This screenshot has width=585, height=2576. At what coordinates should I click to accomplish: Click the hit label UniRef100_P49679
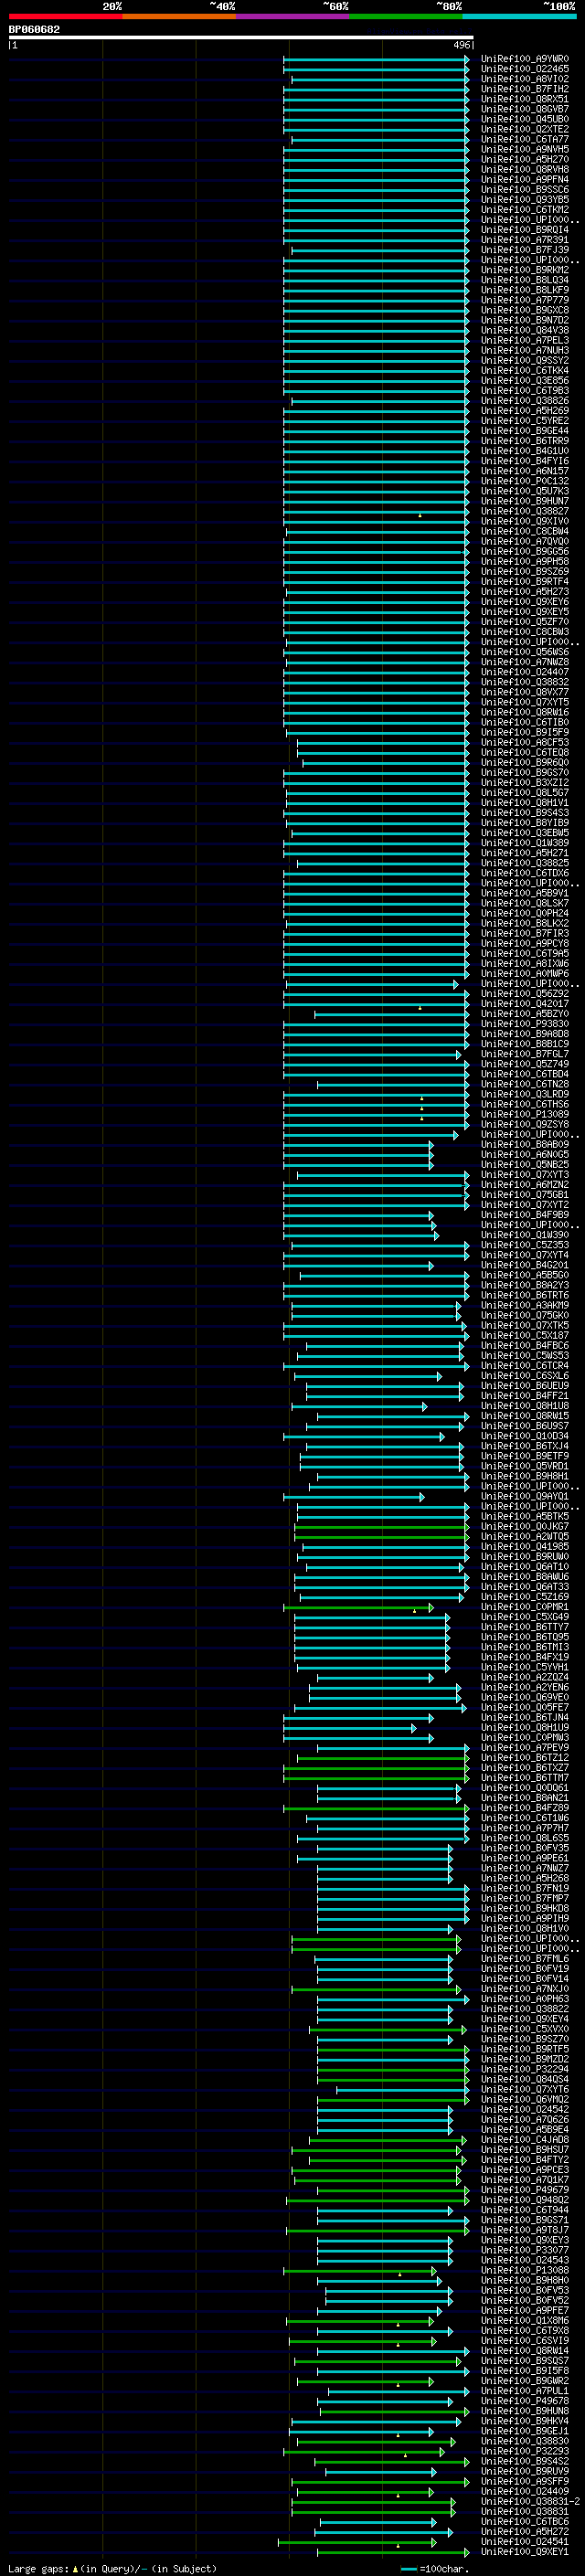(524, 2190)
